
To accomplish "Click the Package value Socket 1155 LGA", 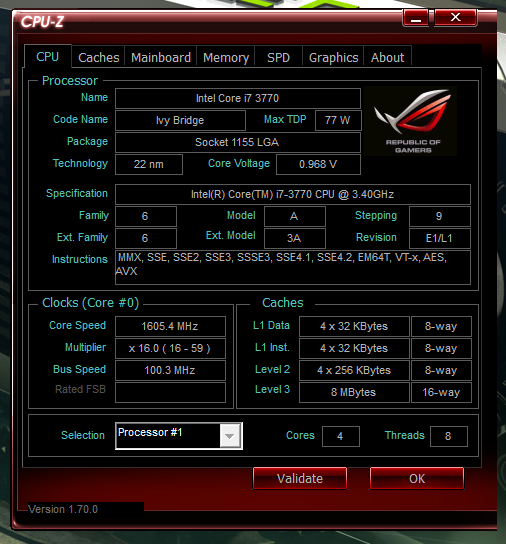I will (x=238, y=142).
